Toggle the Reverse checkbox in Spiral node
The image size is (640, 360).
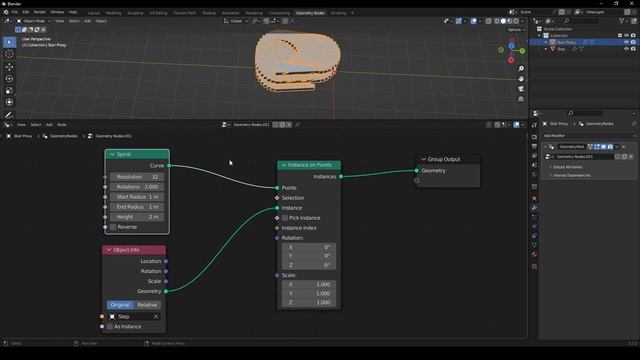coord(113,227)
